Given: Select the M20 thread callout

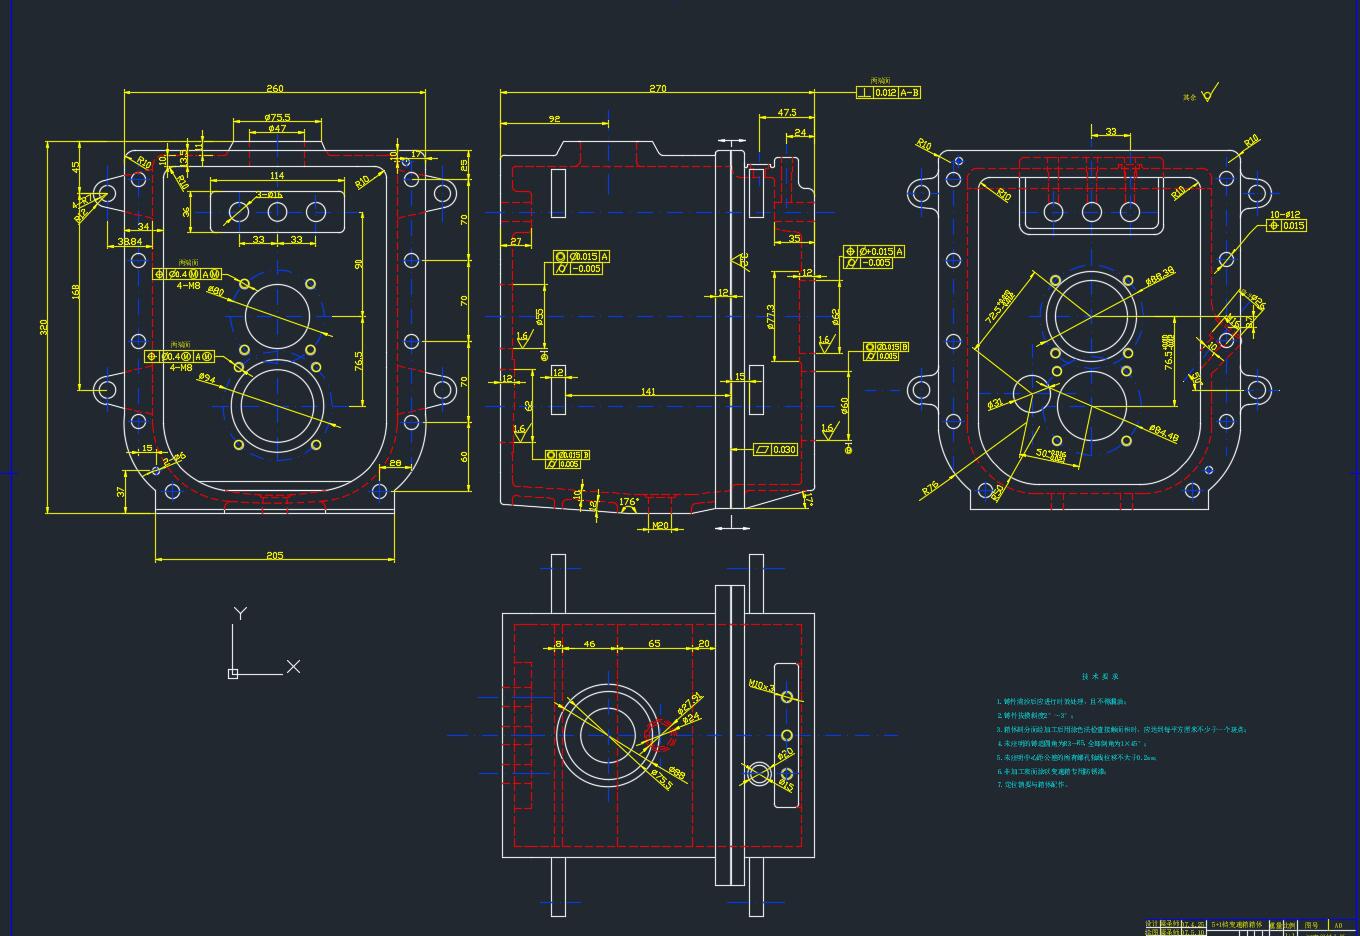Looking at the screenshot, I should coord(660,525).
